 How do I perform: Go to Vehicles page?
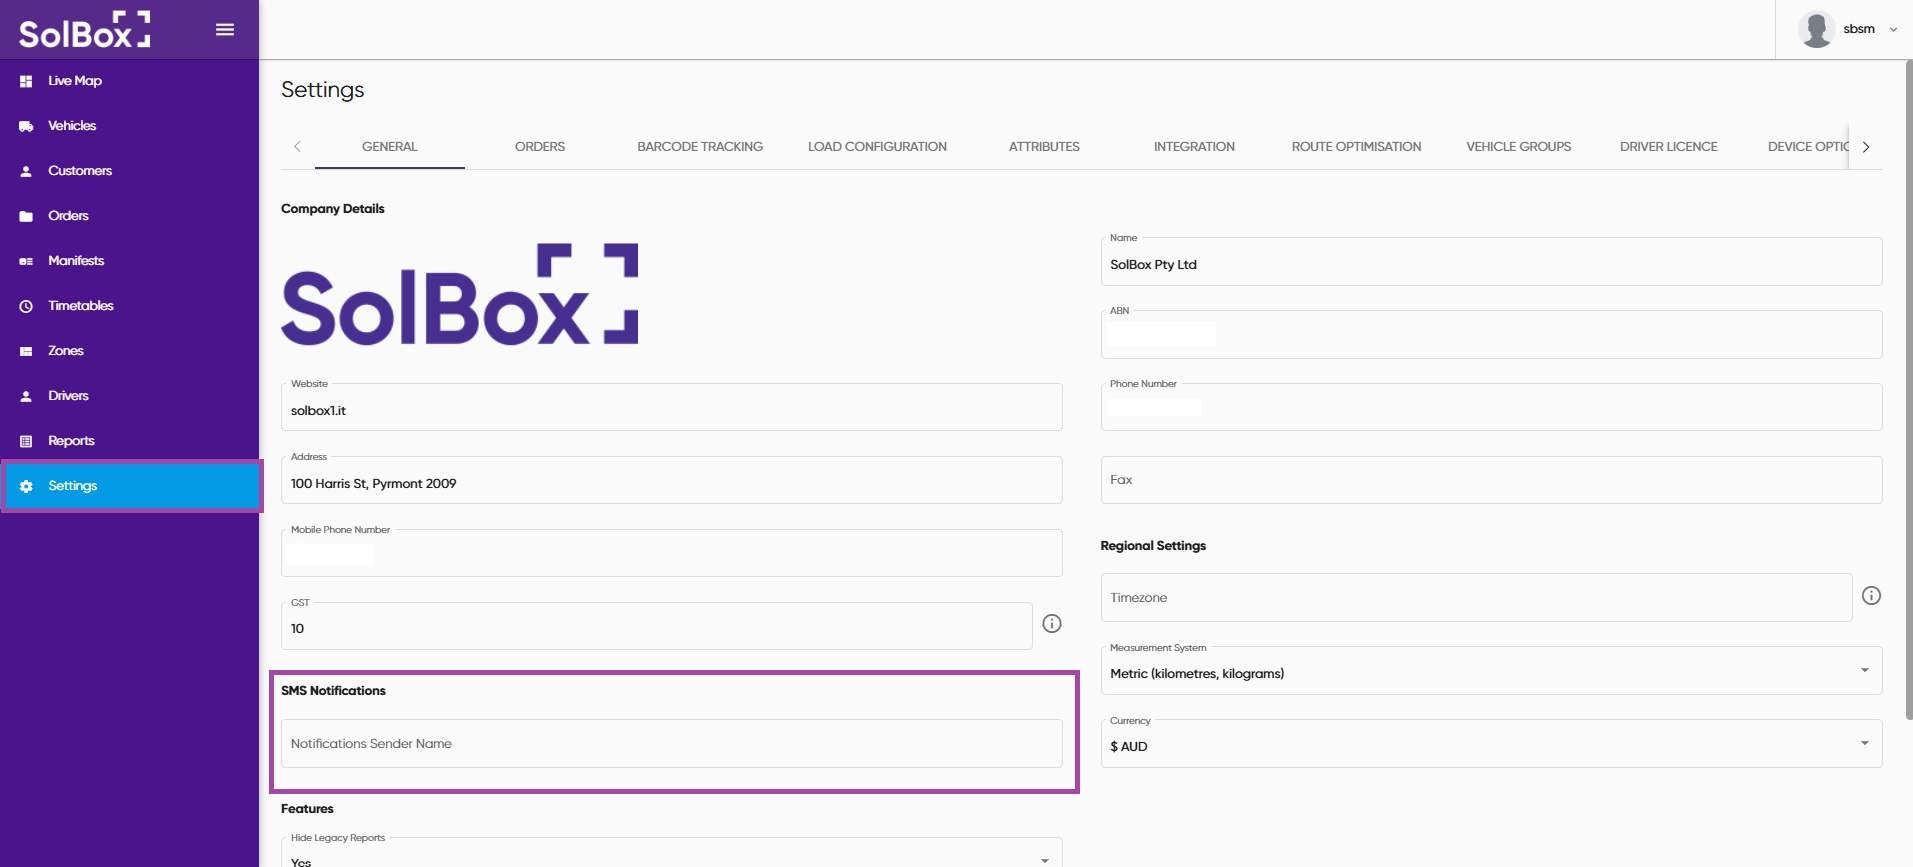(130, 126)
